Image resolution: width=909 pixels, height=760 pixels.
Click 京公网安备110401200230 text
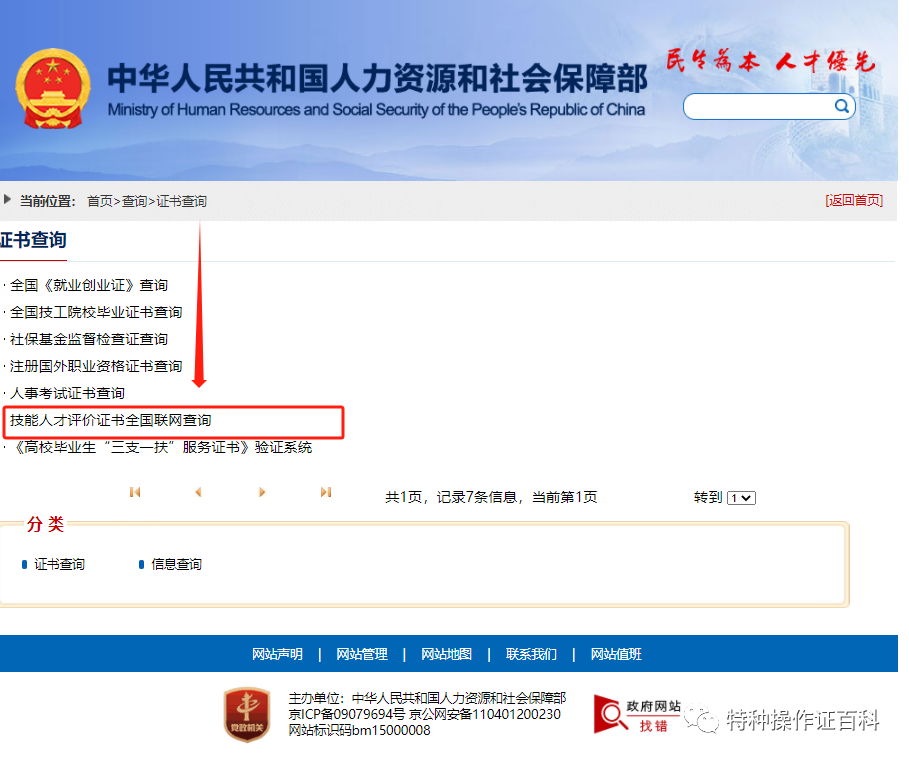[x=485, y=714]
